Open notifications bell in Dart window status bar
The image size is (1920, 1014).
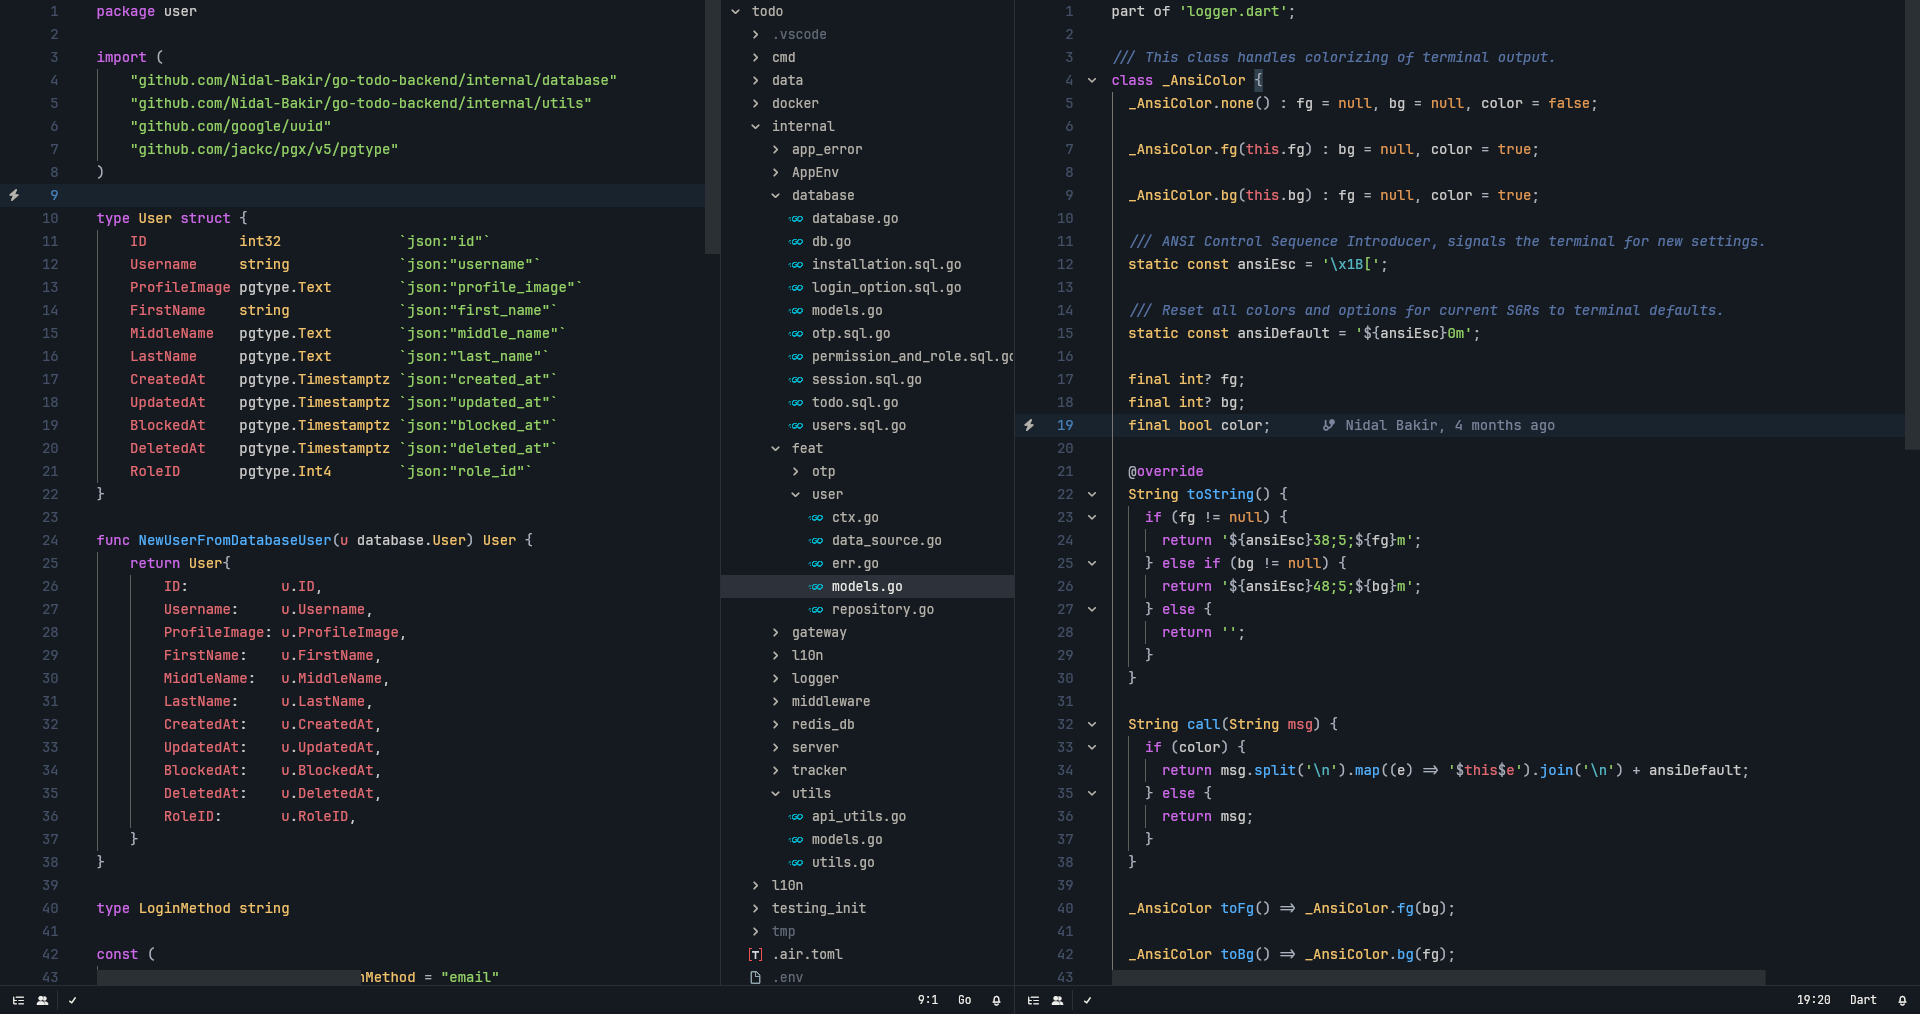[1902, 1000]
